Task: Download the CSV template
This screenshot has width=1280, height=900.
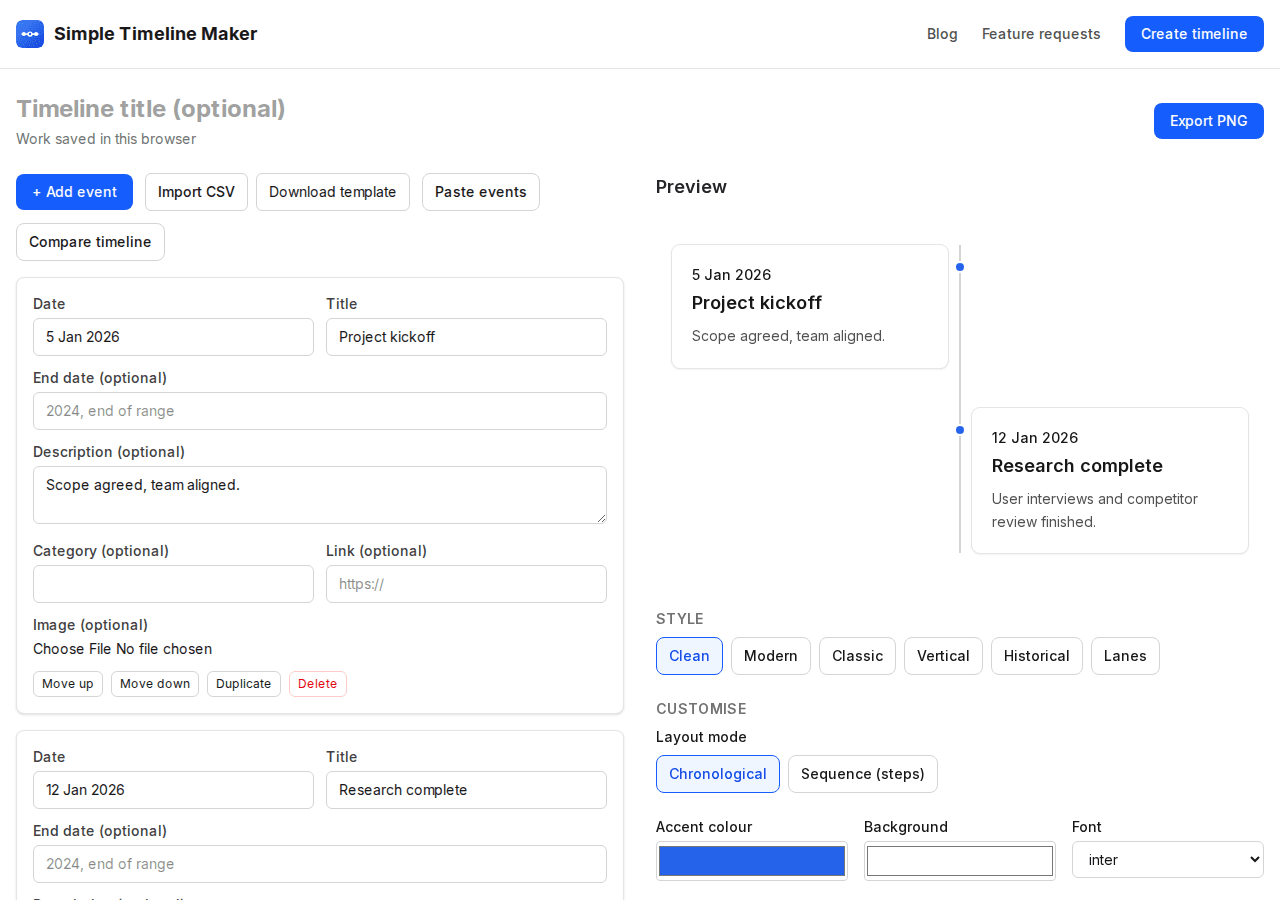Action: [x=333, y=192]
